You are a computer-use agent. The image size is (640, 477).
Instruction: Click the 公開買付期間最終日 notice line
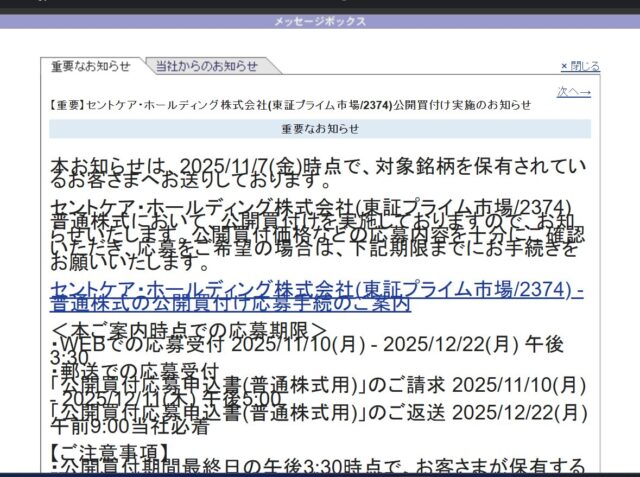click(x=320, y=466)
